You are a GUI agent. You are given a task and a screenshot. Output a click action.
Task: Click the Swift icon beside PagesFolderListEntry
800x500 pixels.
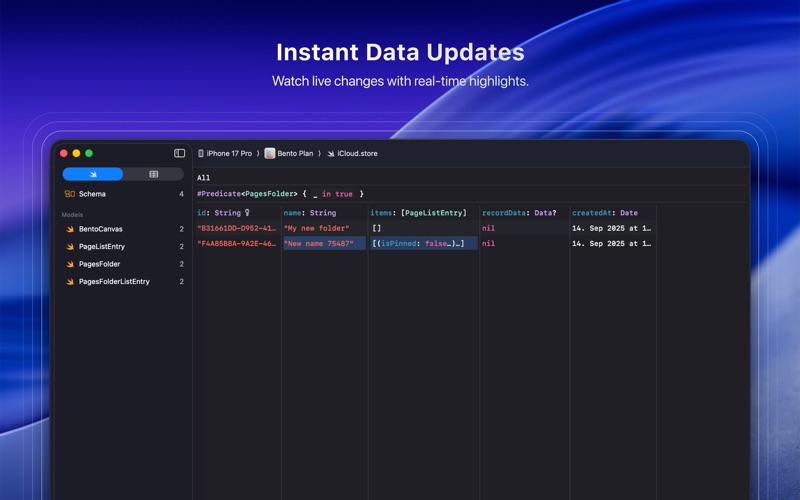coord(70,281)
